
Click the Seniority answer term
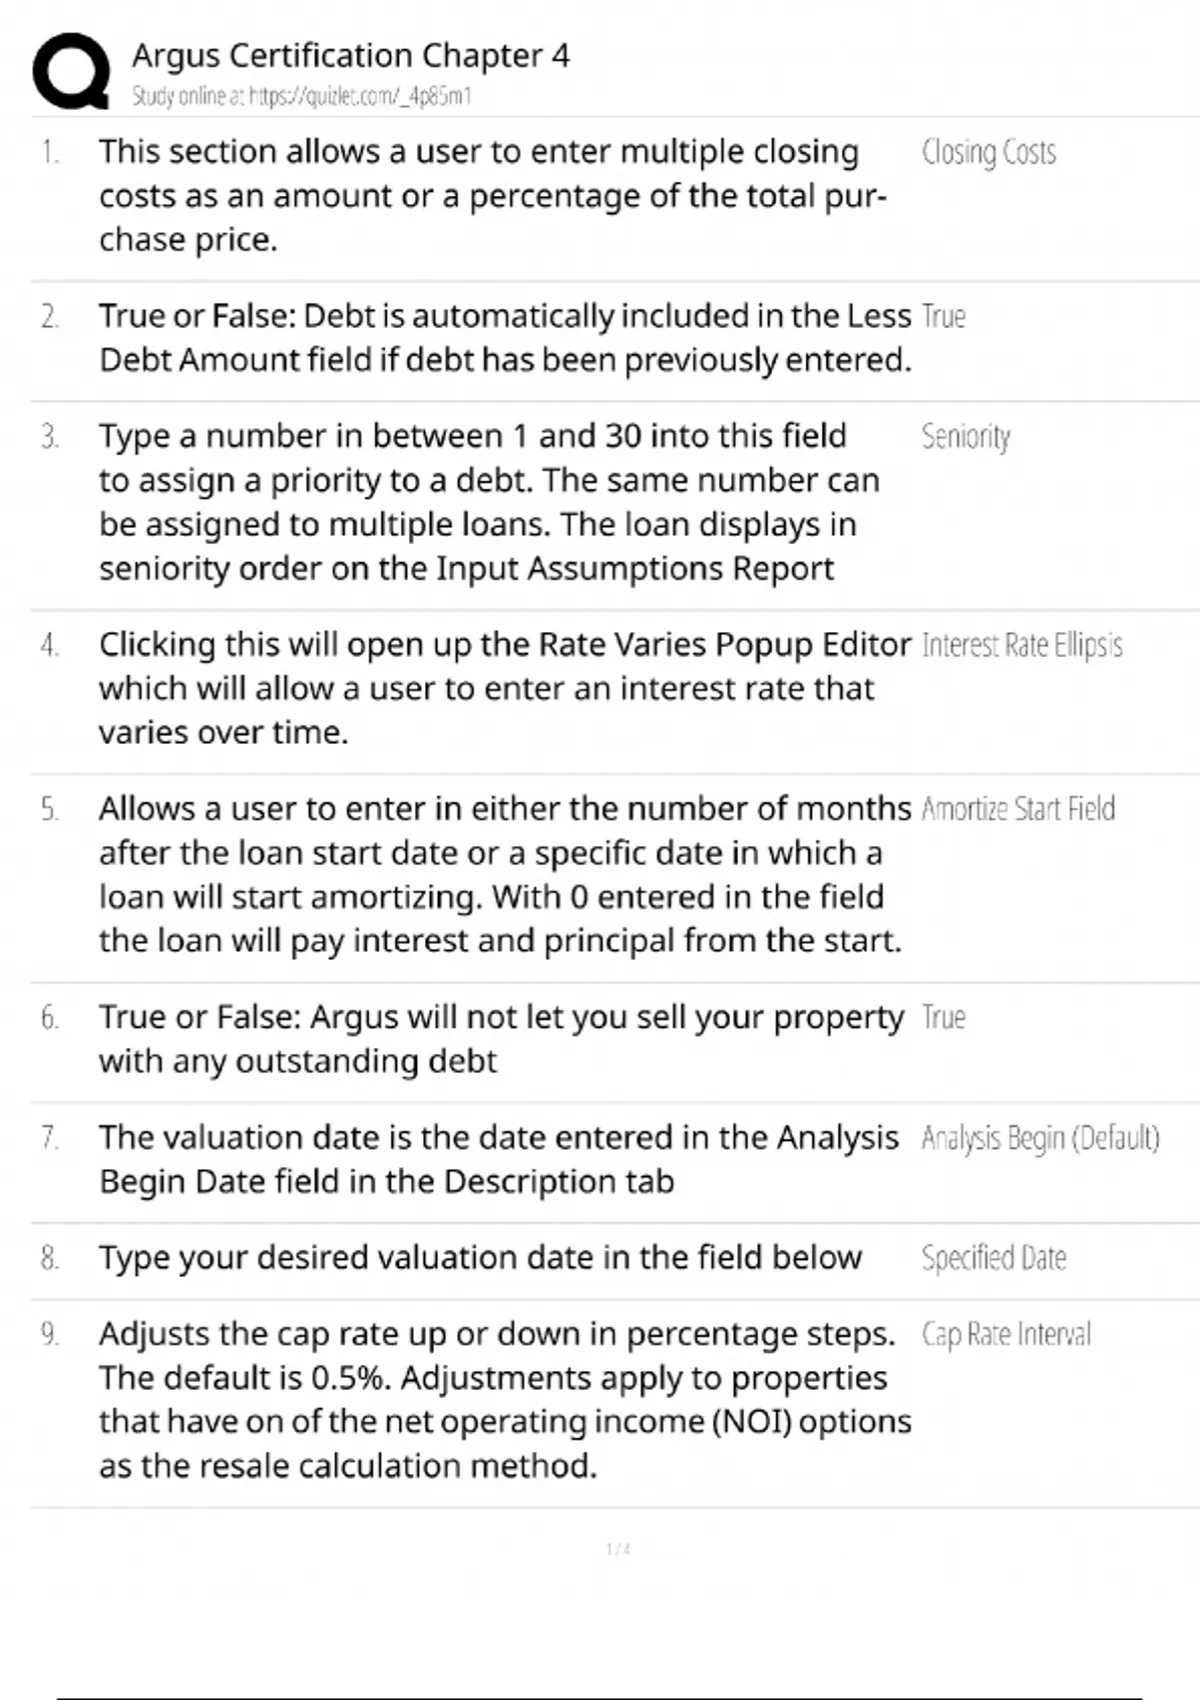click(965, 436)
